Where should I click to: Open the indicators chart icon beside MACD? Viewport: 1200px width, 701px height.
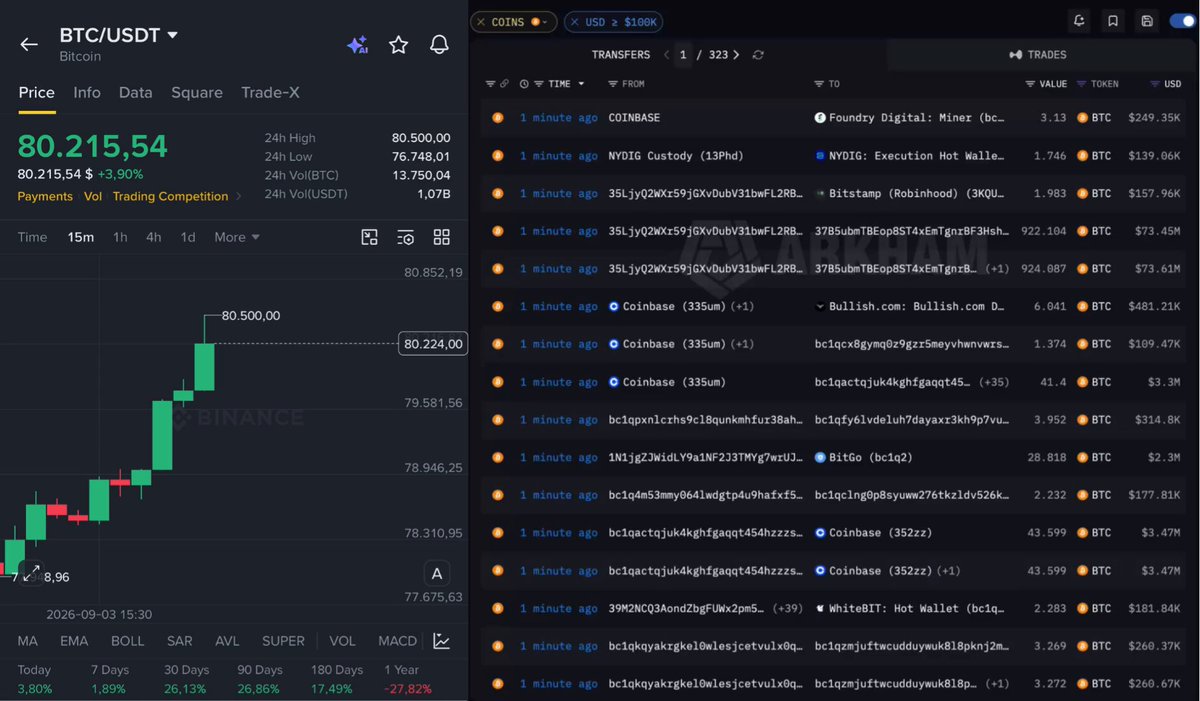point(441,641)
